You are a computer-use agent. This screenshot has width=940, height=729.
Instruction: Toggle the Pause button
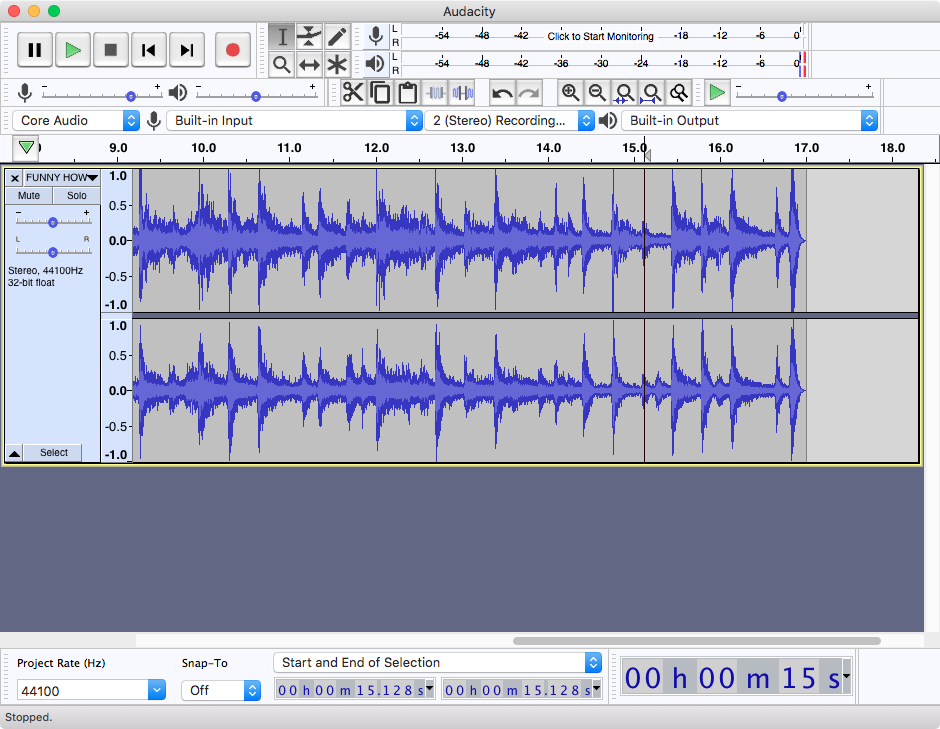point(35,50)
